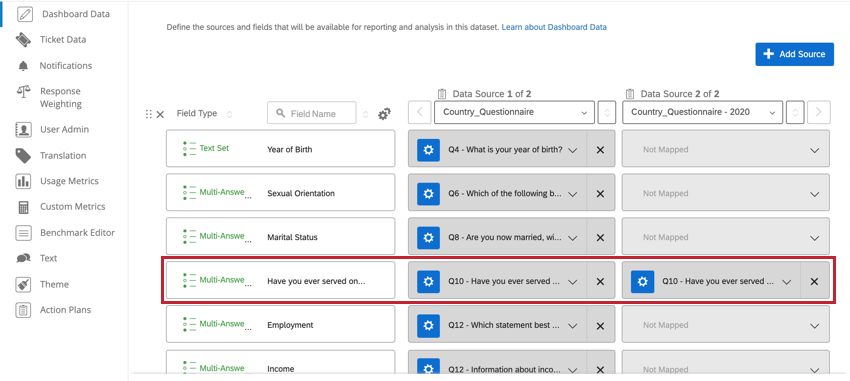
Task: Expand Q4 year of birth field dropdown
Action: [572, 150]
